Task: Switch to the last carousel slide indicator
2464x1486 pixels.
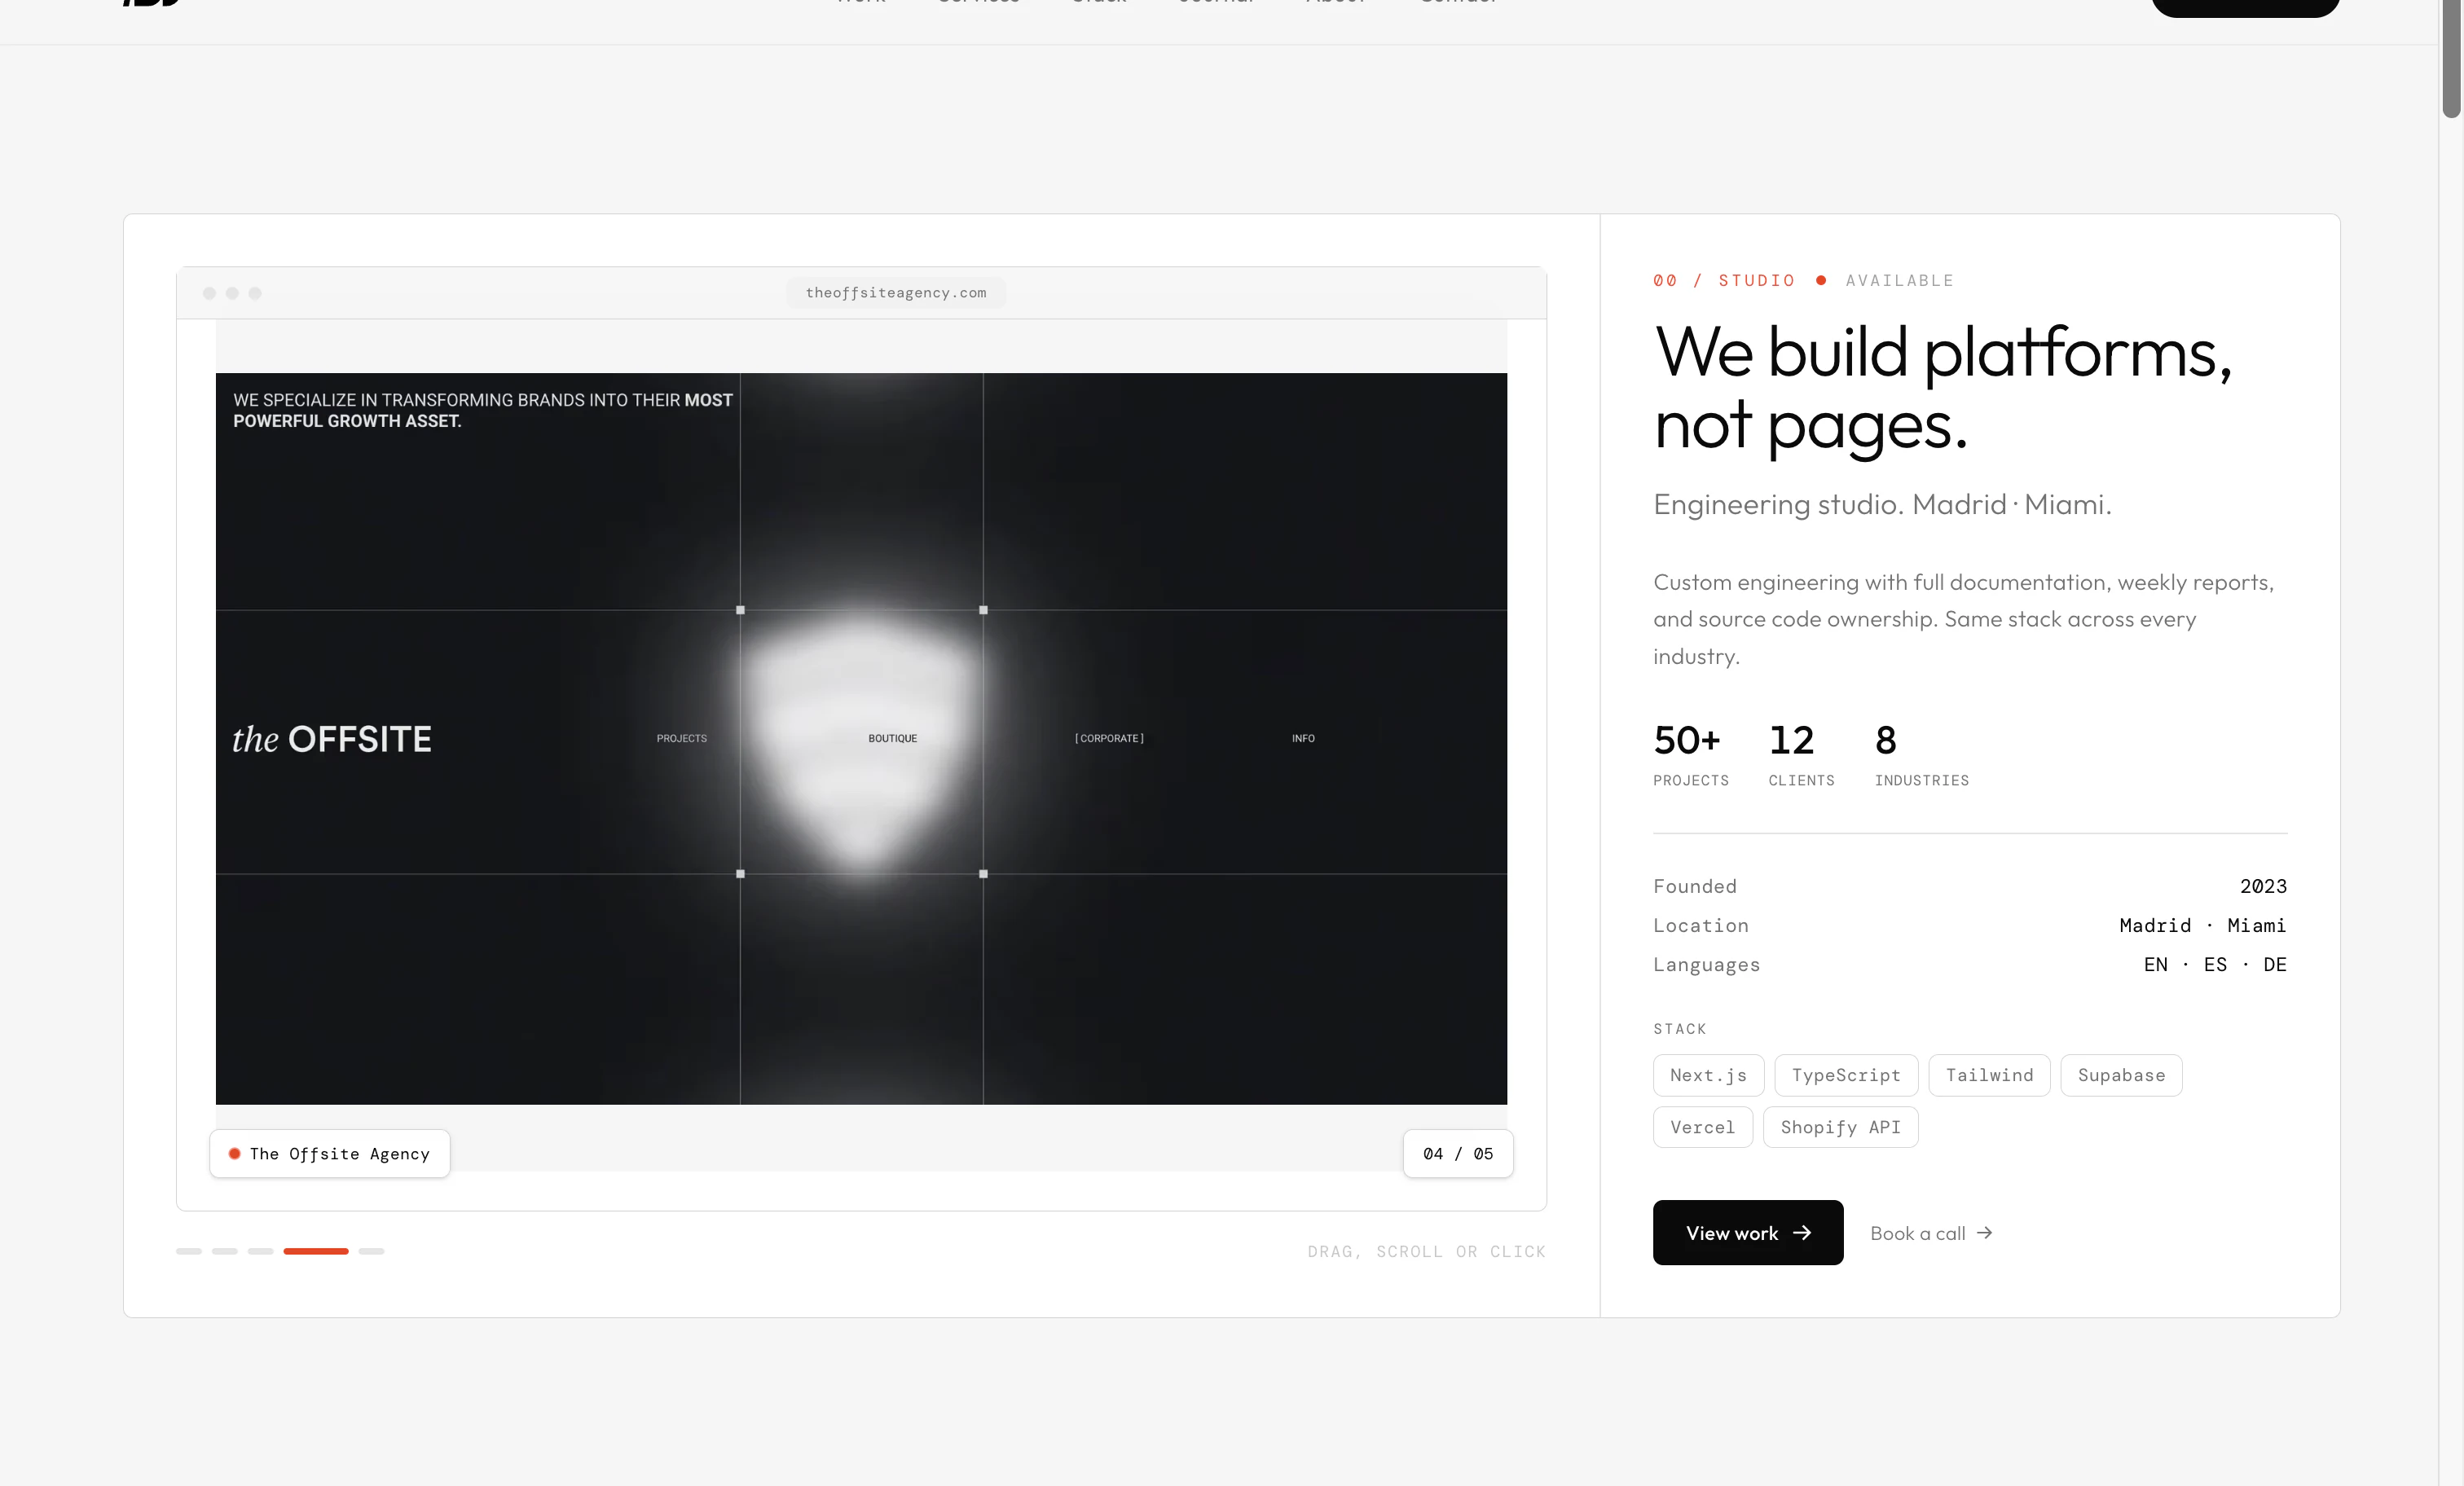Action: (x=372, y=1251)
